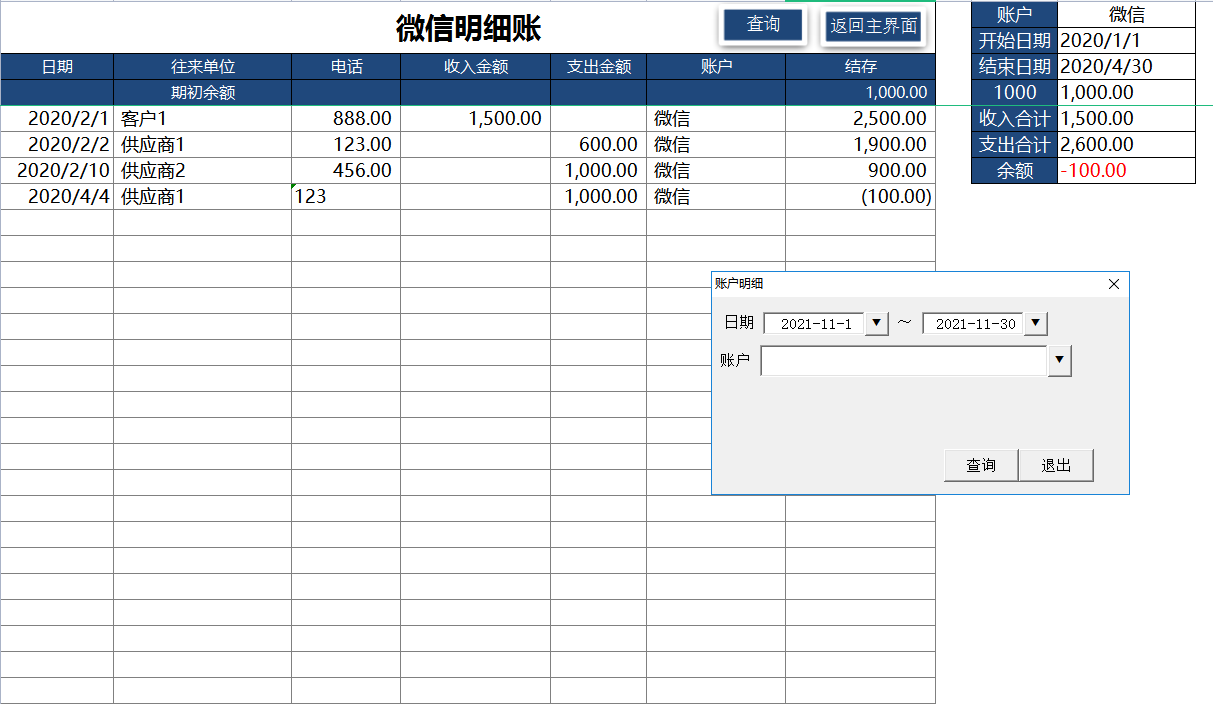
Task: Select the 结存 column header
Action: [x=861, y=67]
